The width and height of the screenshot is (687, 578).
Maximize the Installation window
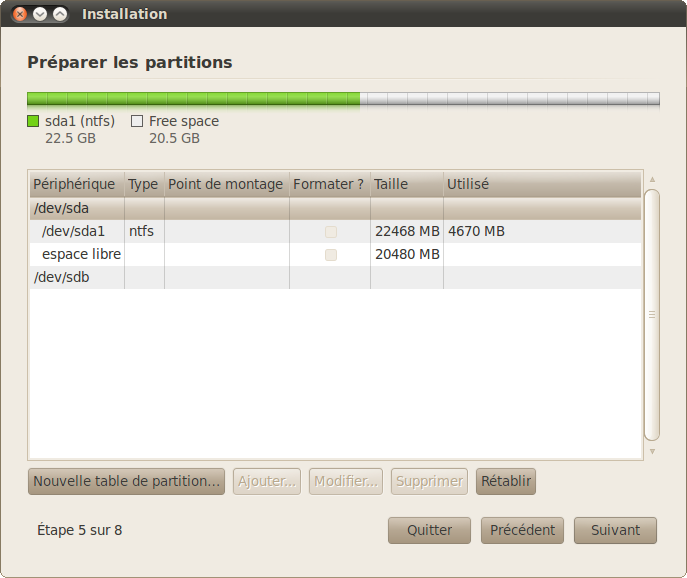pos(60,14)
